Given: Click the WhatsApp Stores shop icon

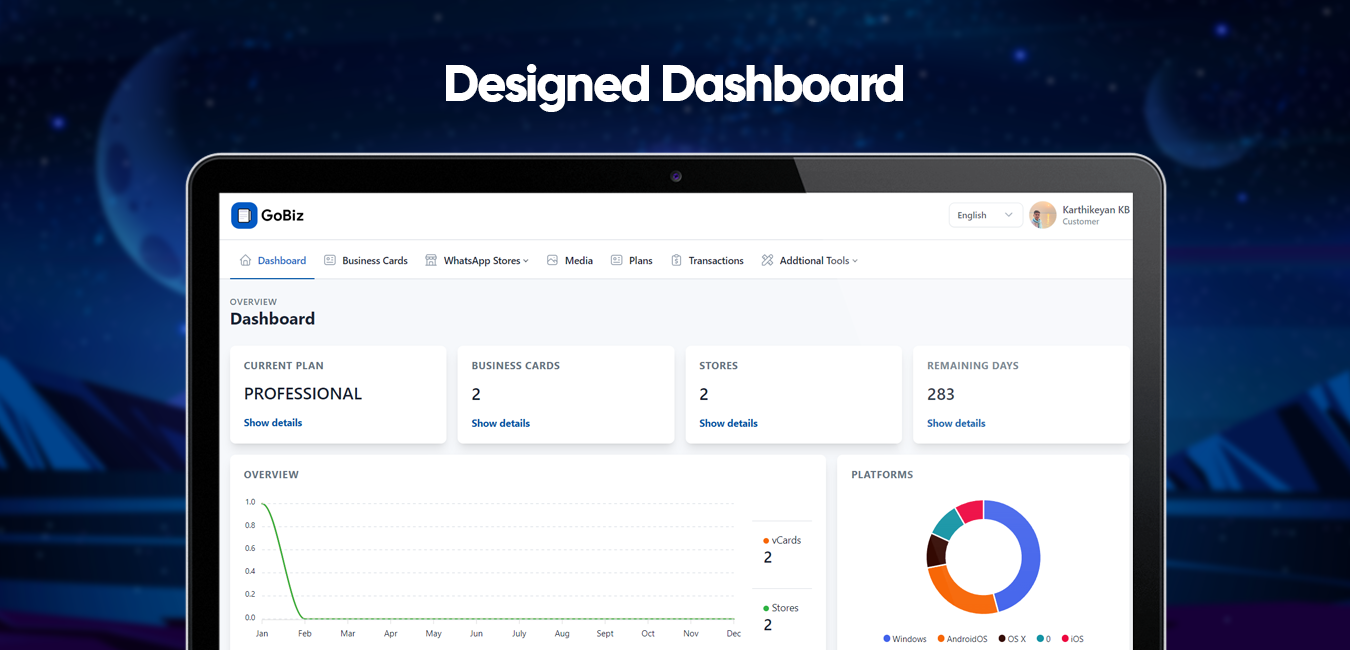Looking at the screenshot, I should click(431, 260).
